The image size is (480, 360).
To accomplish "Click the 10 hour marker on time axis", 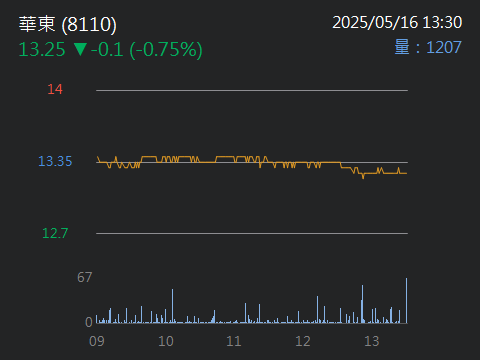I will click(166, 341).
